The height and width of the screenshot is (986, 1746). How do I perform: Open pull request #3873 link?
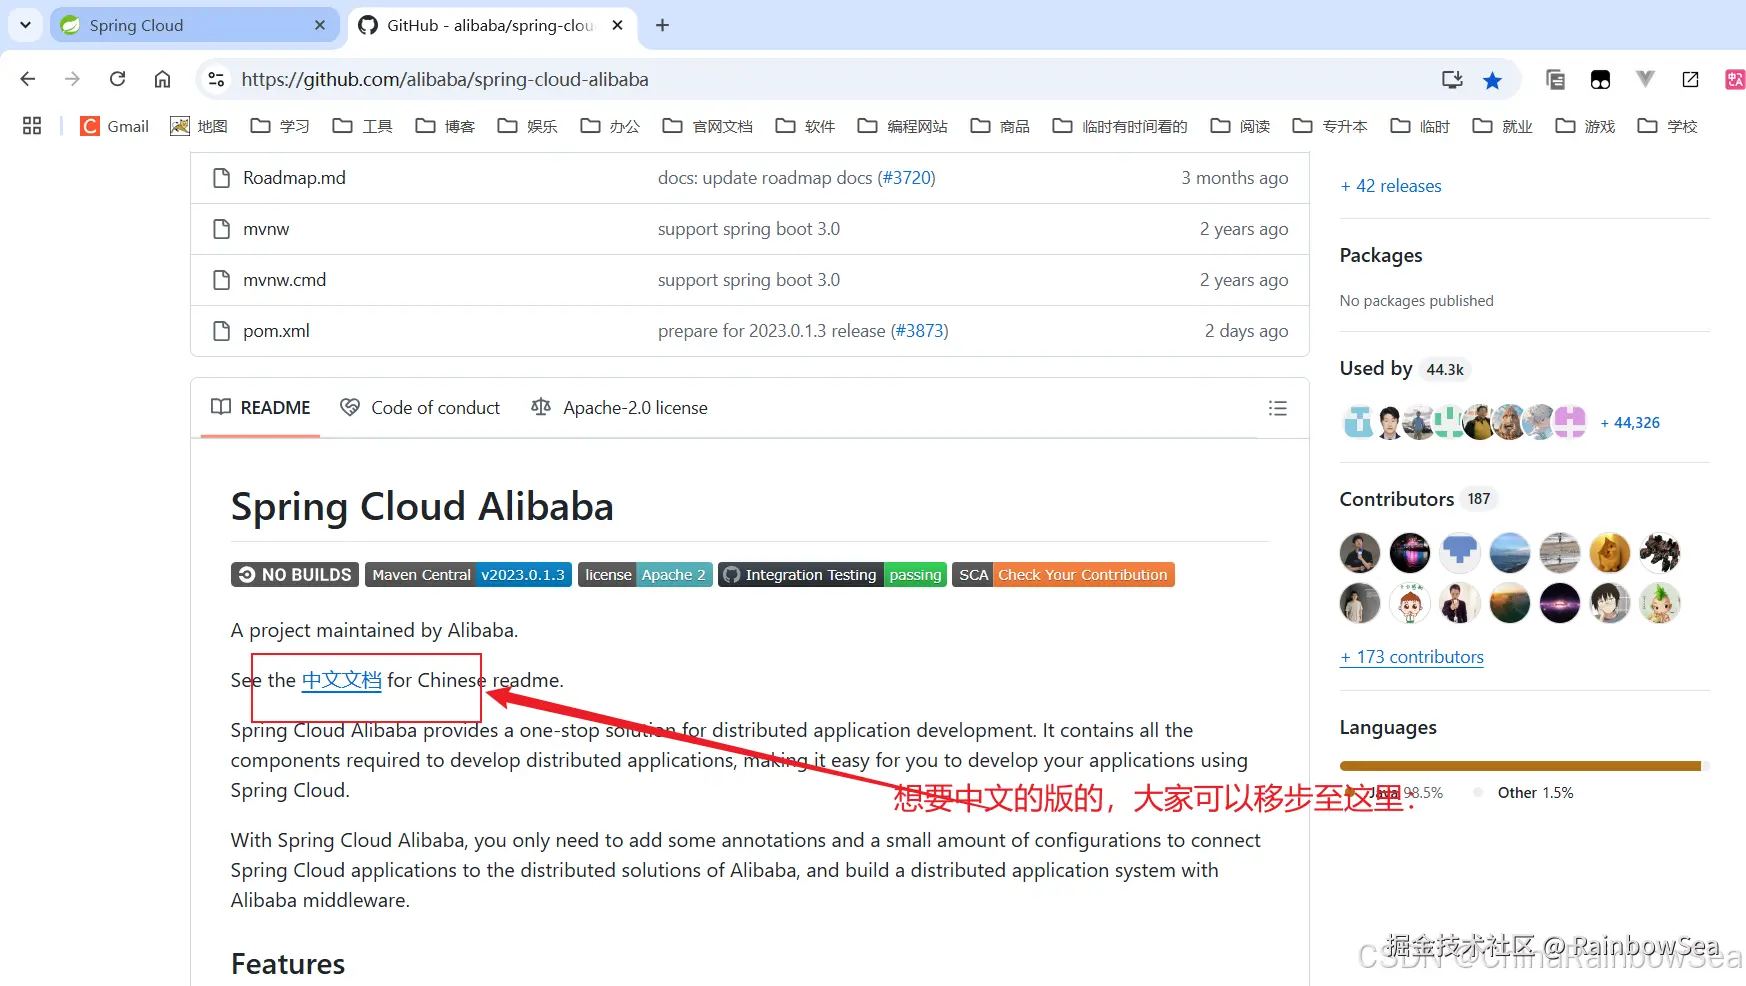tap(919, 331)
